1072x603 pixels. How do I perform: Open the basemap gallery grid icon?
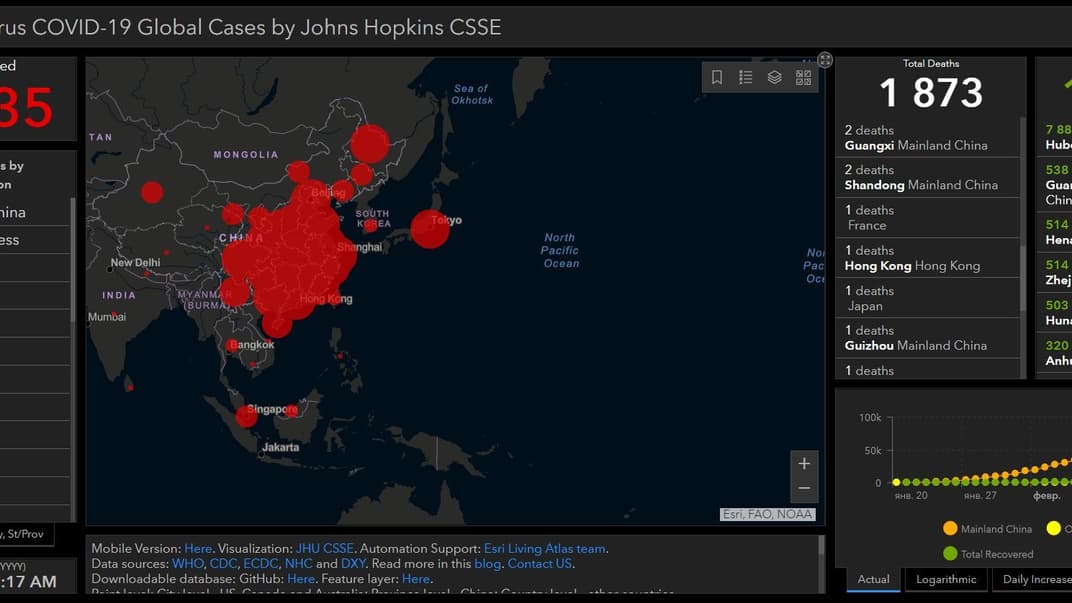(x=804, y=77)
